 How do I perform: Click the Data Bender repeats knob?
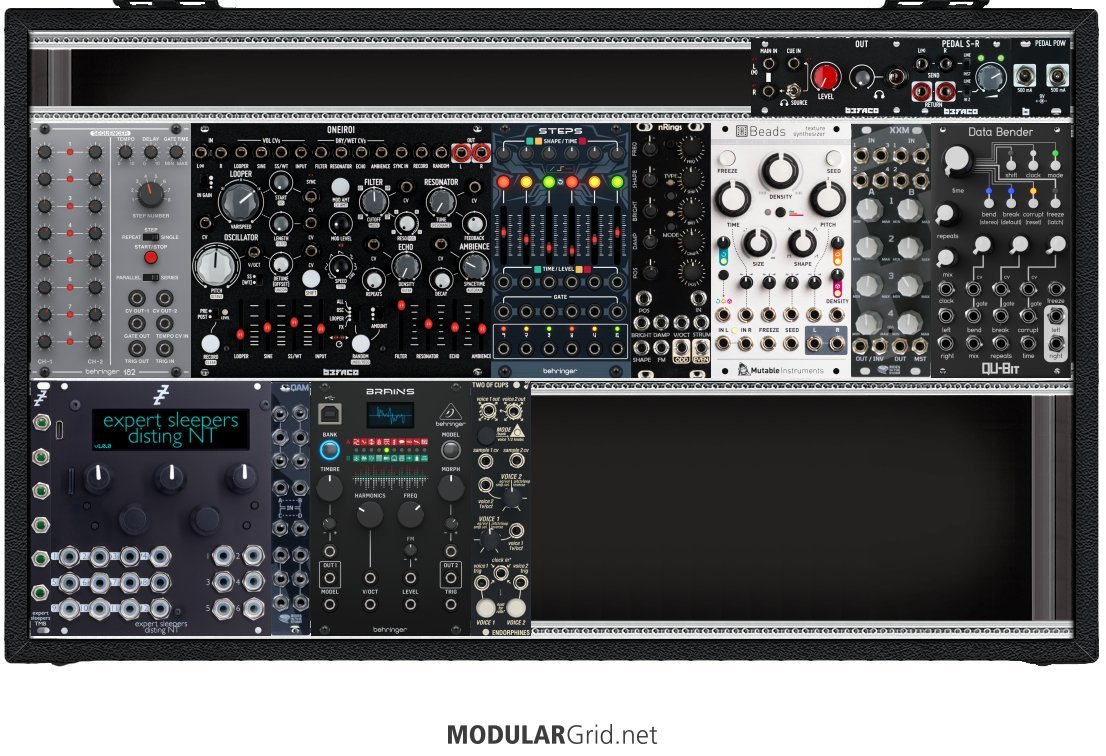pos(945,214)
